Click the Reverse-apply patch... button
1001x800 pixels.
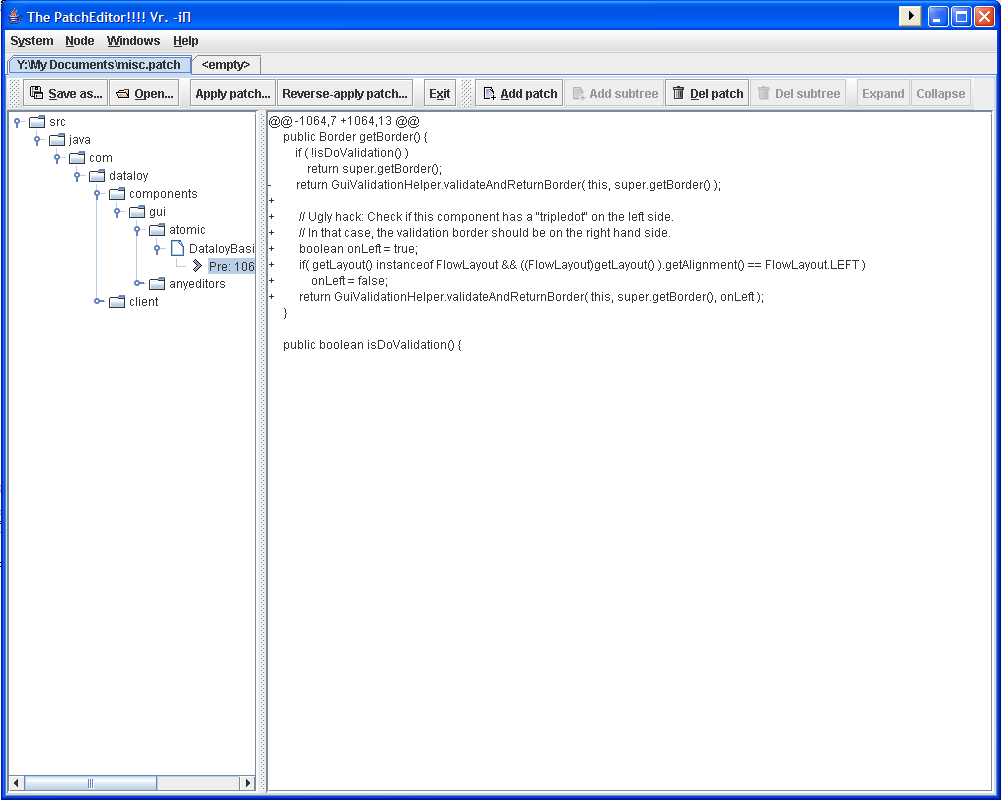[345, 93]
